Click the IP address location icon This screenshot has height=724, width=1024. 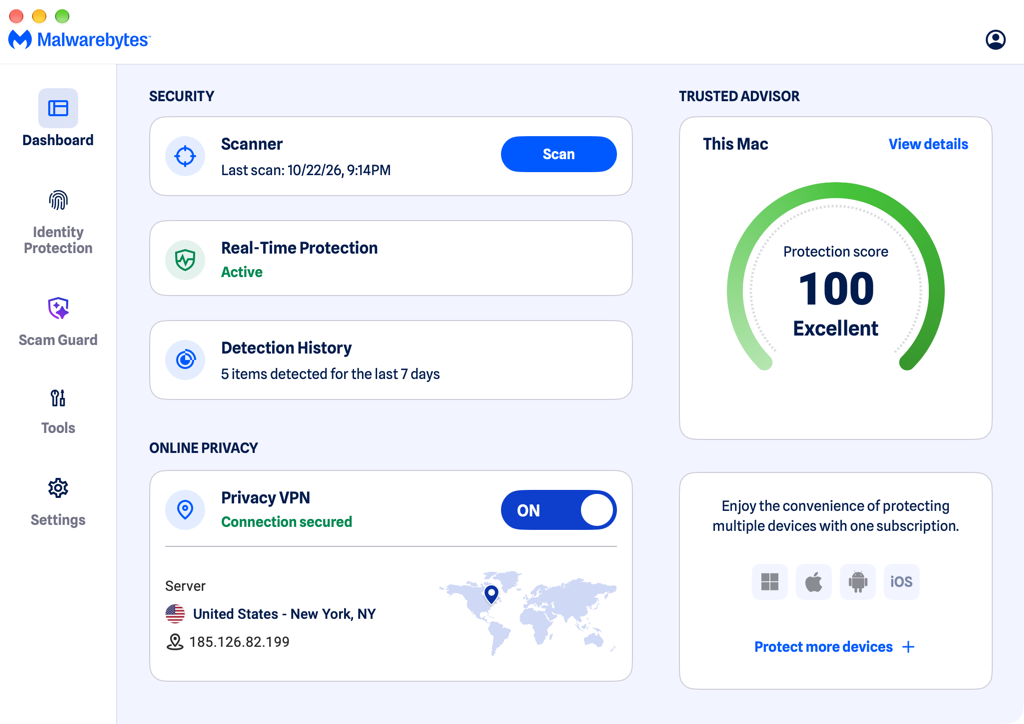tap(174, 642)
